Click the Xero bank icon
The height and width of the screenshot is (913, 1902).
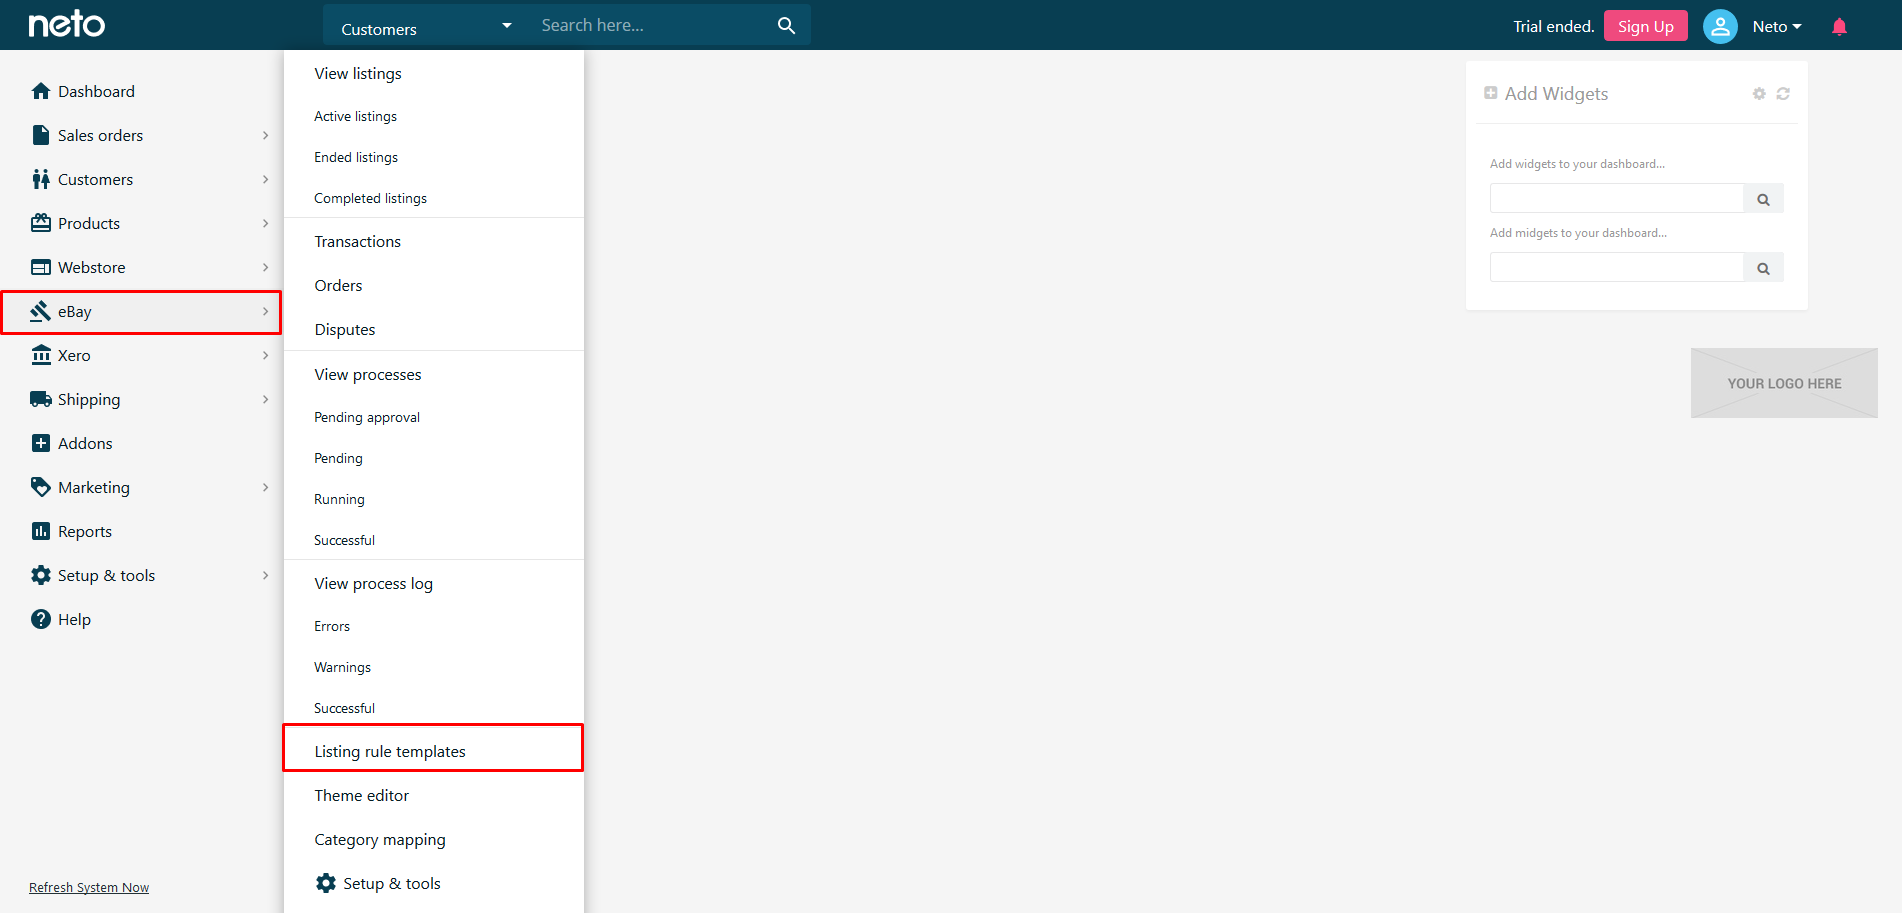(x=41, y=355)
